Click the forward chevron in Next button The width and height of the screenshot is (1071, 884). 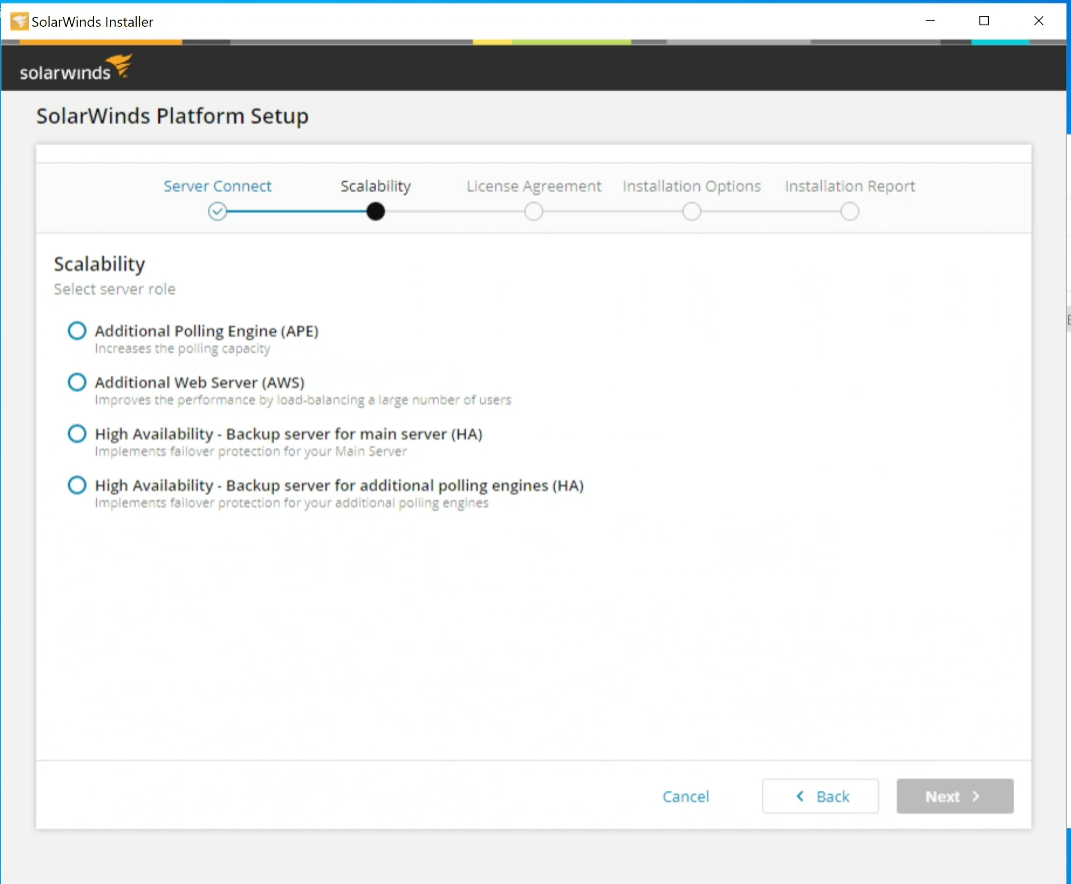tap(976, 797)
